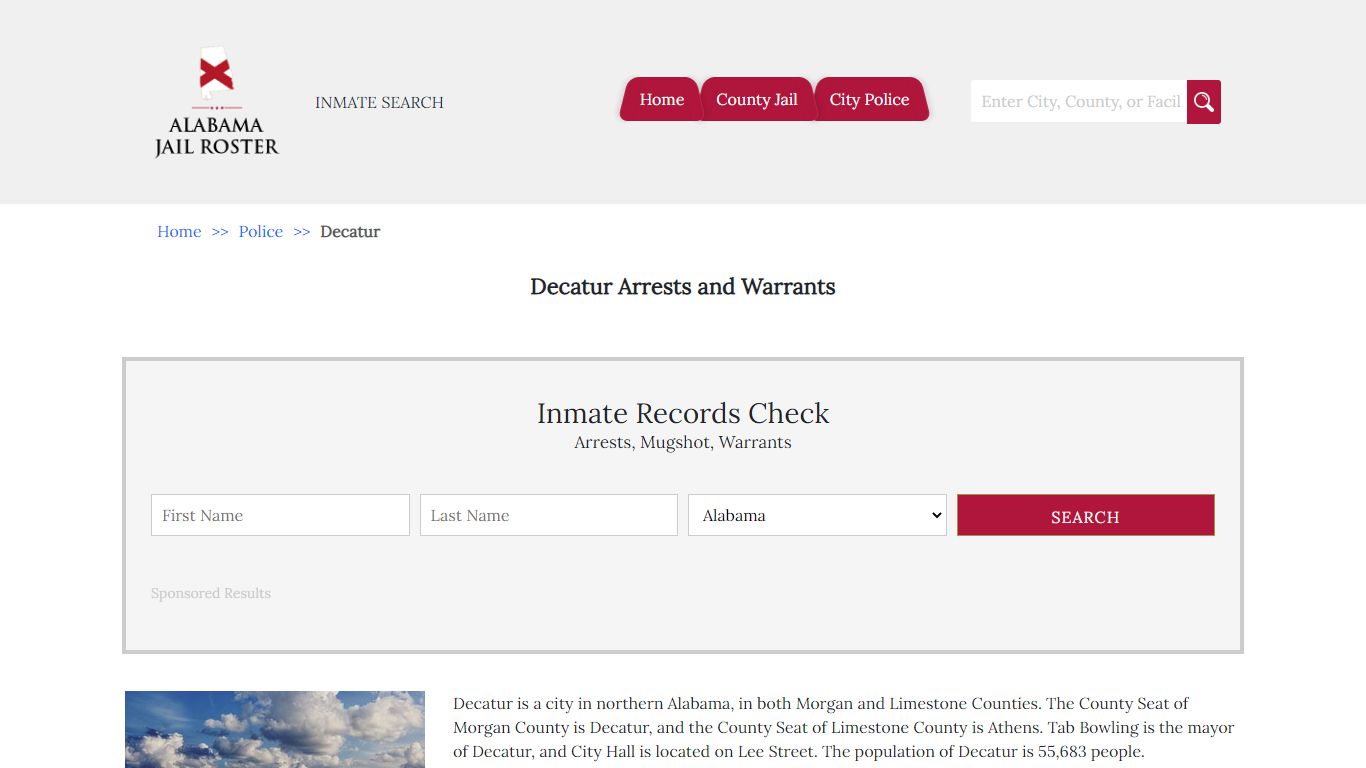Open the City Police navigation tab
The height and width of the screenshot is (768, 1366).
[x=870, y=99]
